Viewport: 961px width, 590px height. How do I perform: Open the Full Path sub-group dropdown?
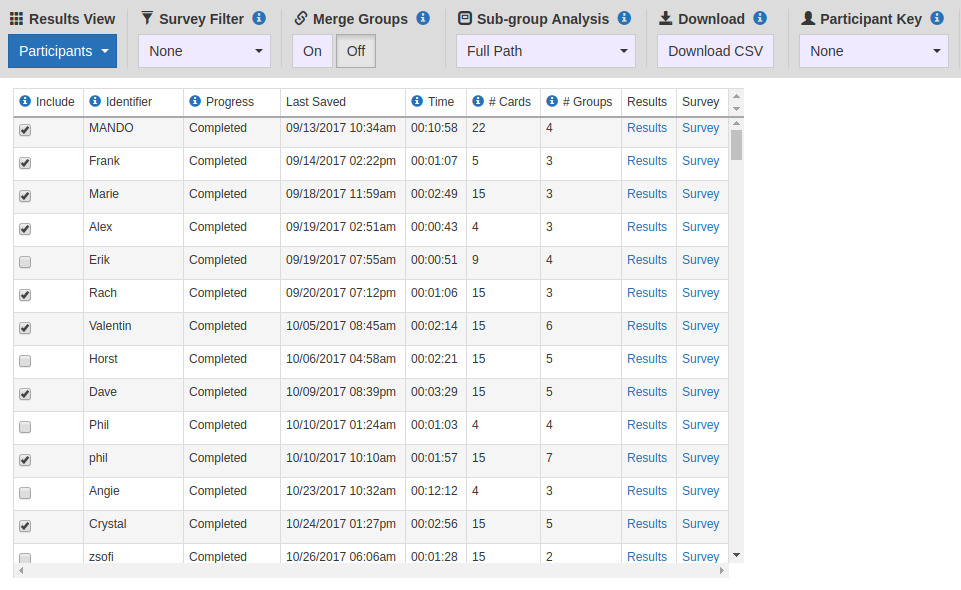click(x=545, y=51)
